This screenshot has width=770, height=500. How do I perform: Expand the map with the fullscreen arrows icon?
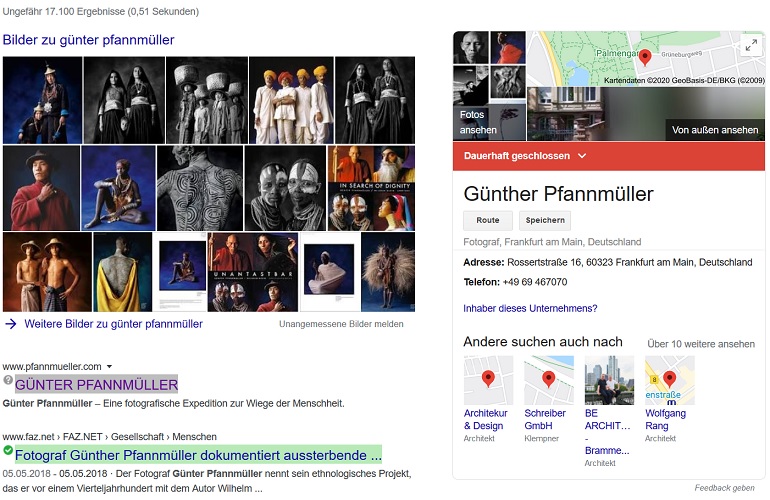coord(751,46)
